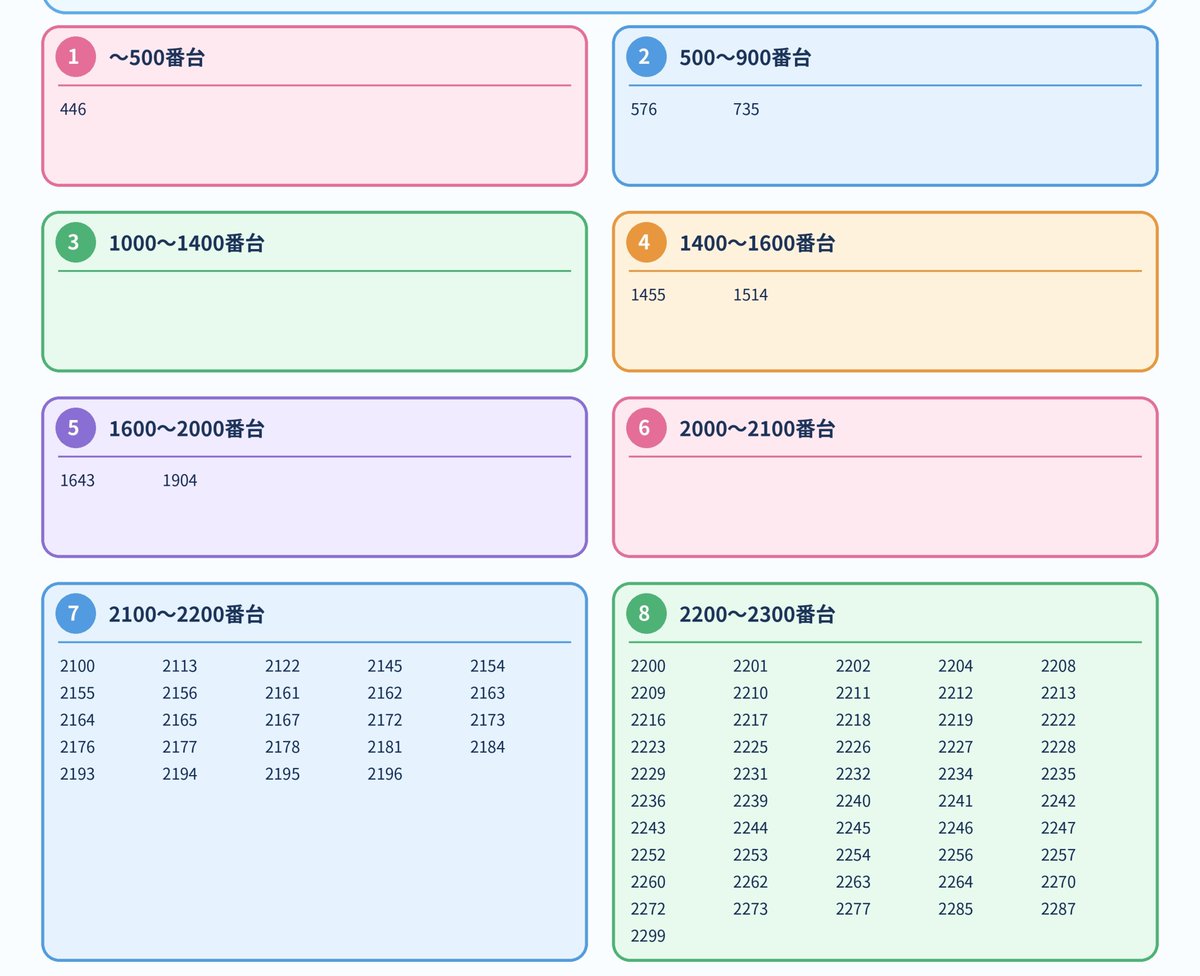1200x976 pixels.
Task: Click number 2252
Action: pyautogui.click(x=648, y=855)
